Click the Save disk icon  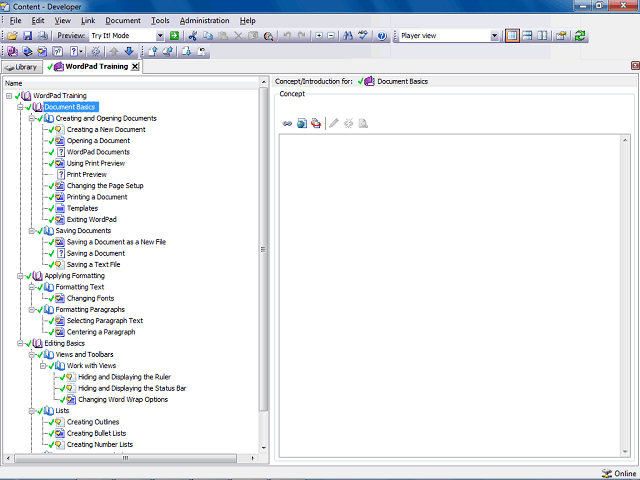27,36
